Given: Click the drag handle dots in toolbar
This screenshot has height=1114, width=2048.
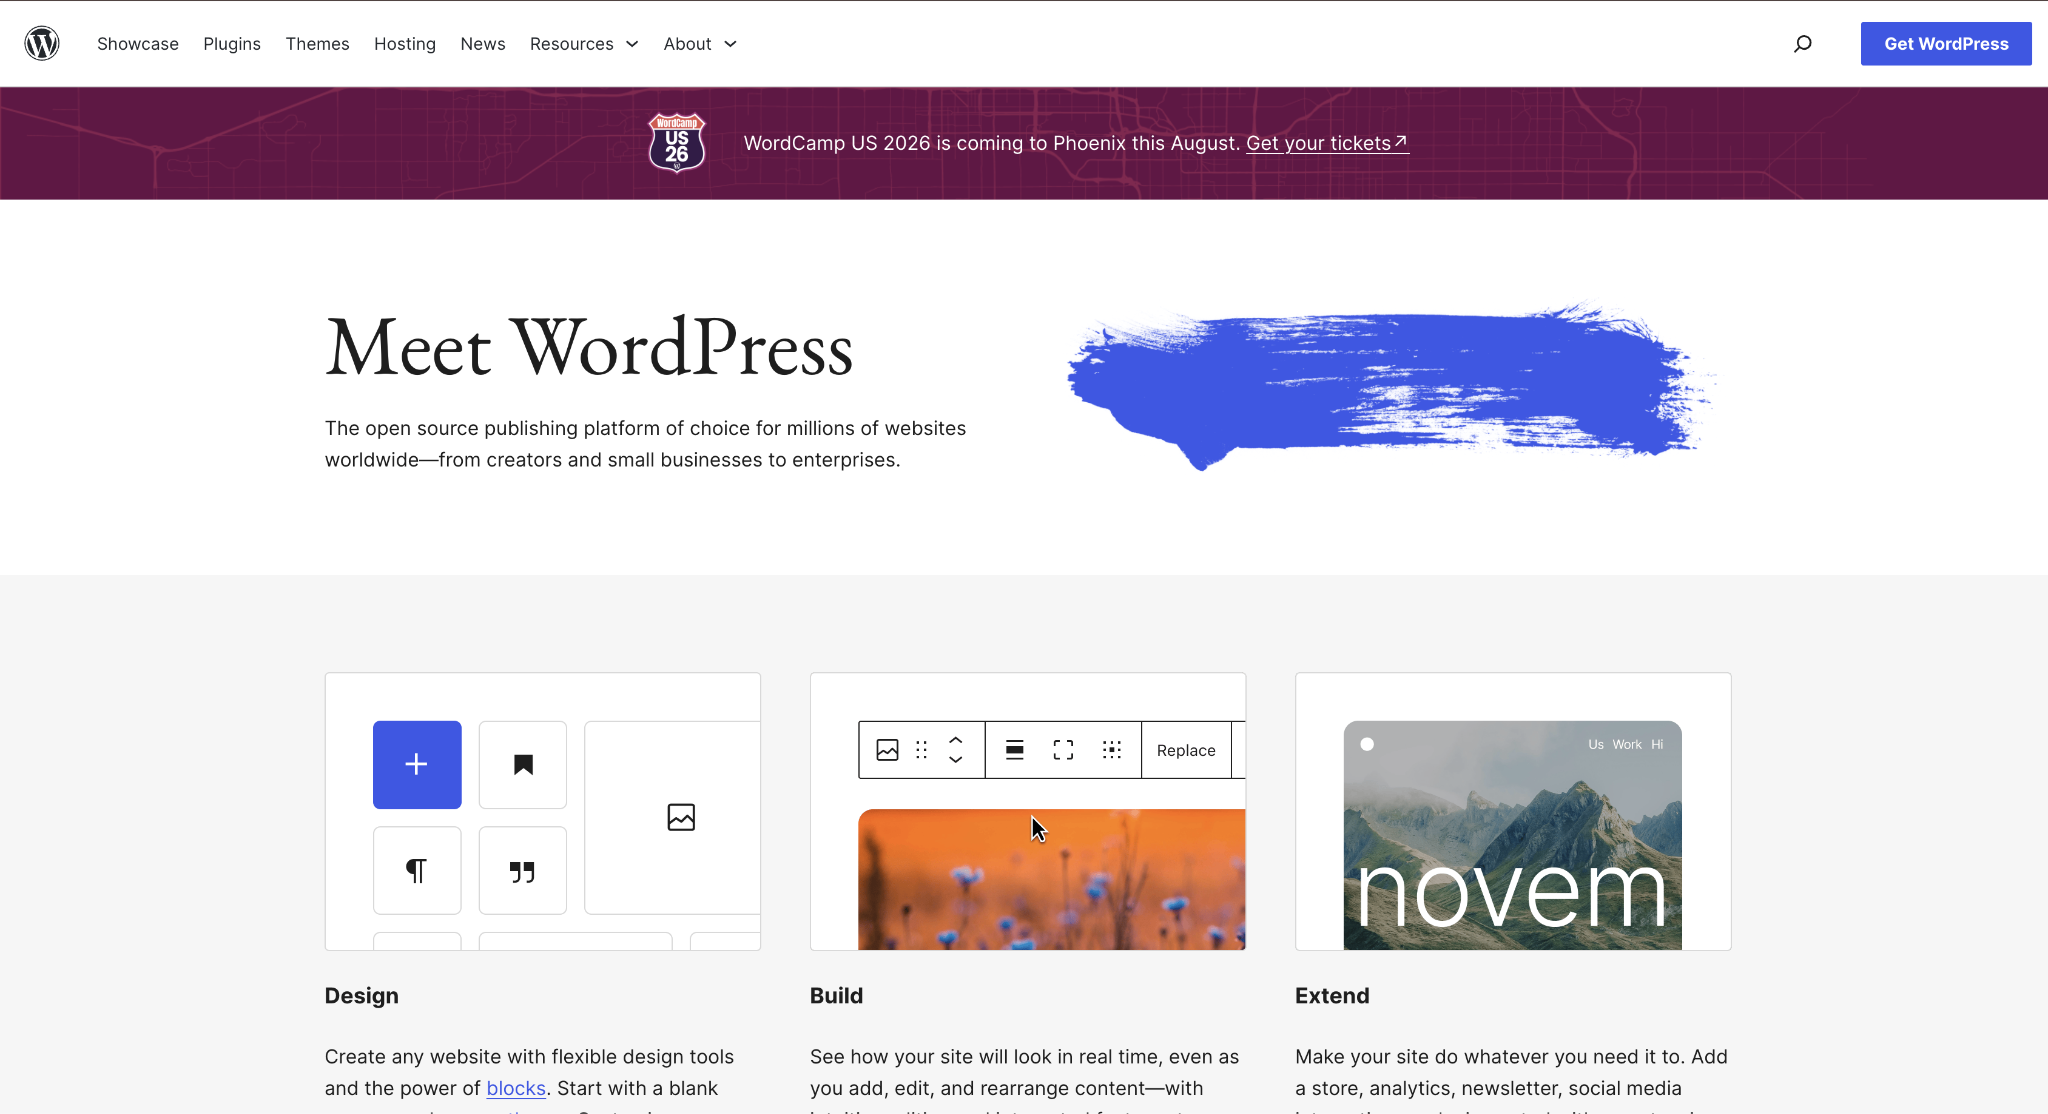Looking at the screenshot, I should pos(922,750).
